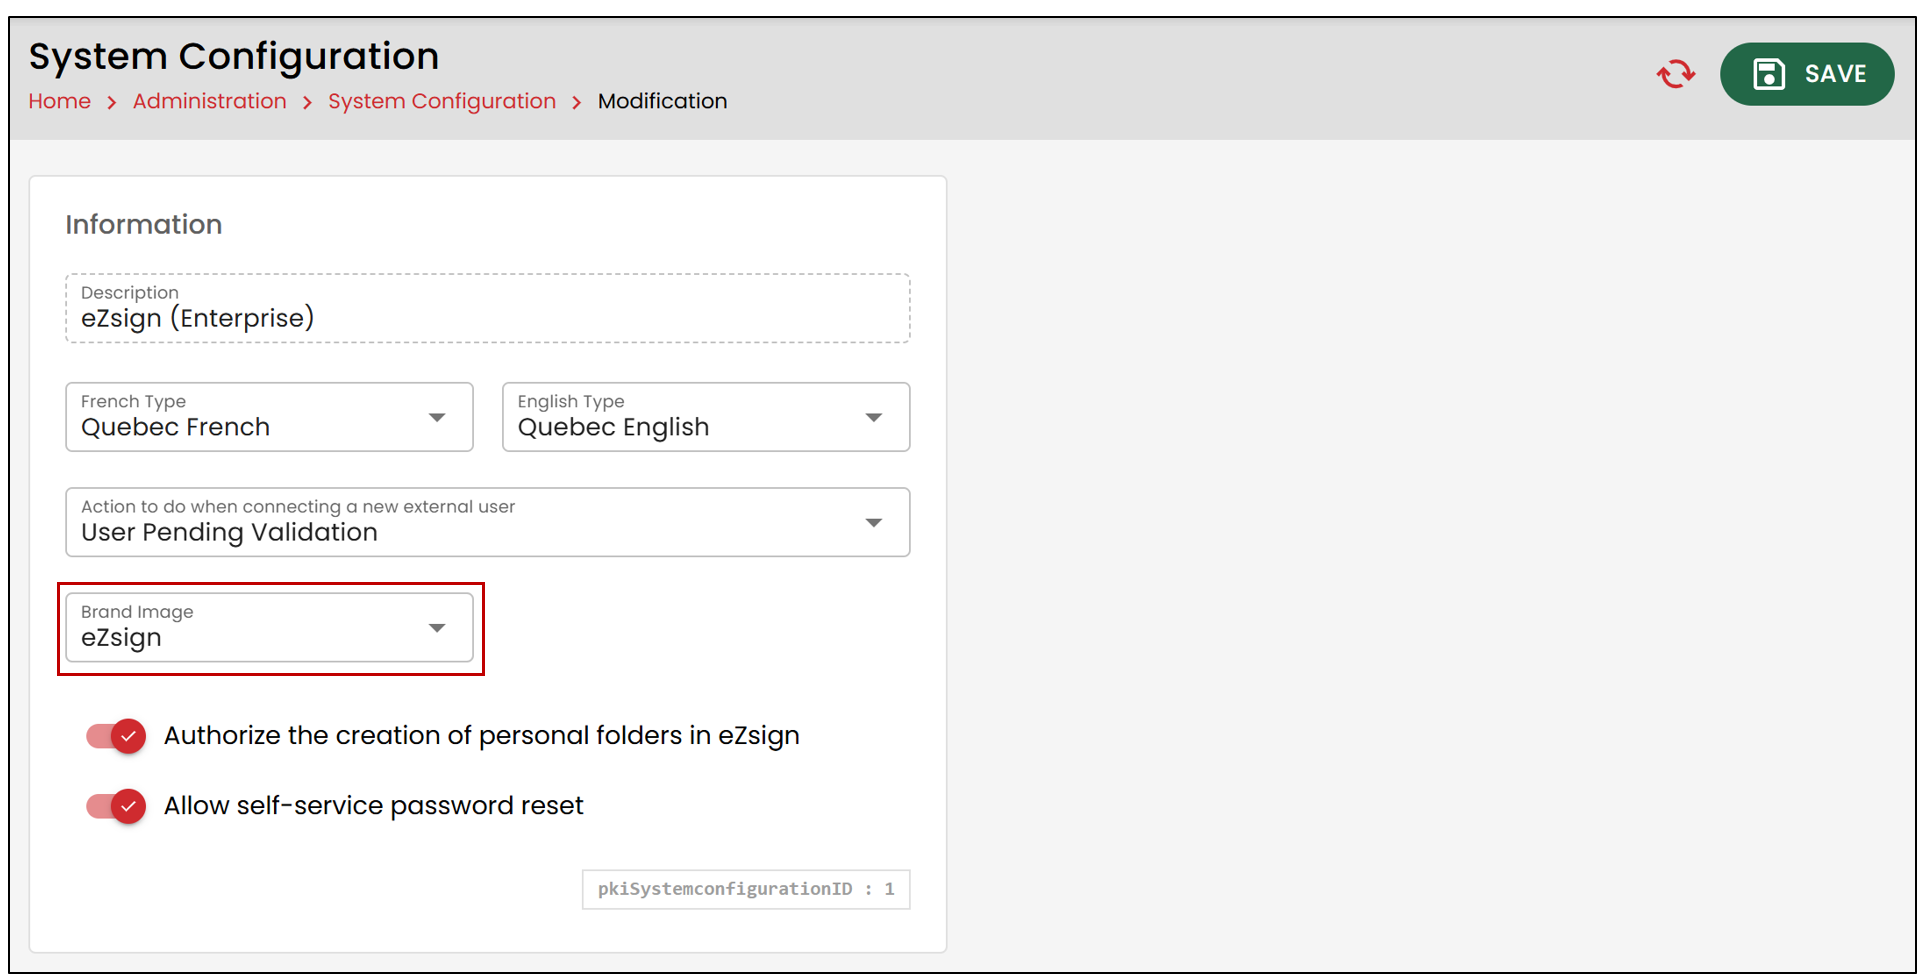This screenshot has height=979, width=1927.
Task: Navigate to Administration breadcrumb
Action: 210,101
